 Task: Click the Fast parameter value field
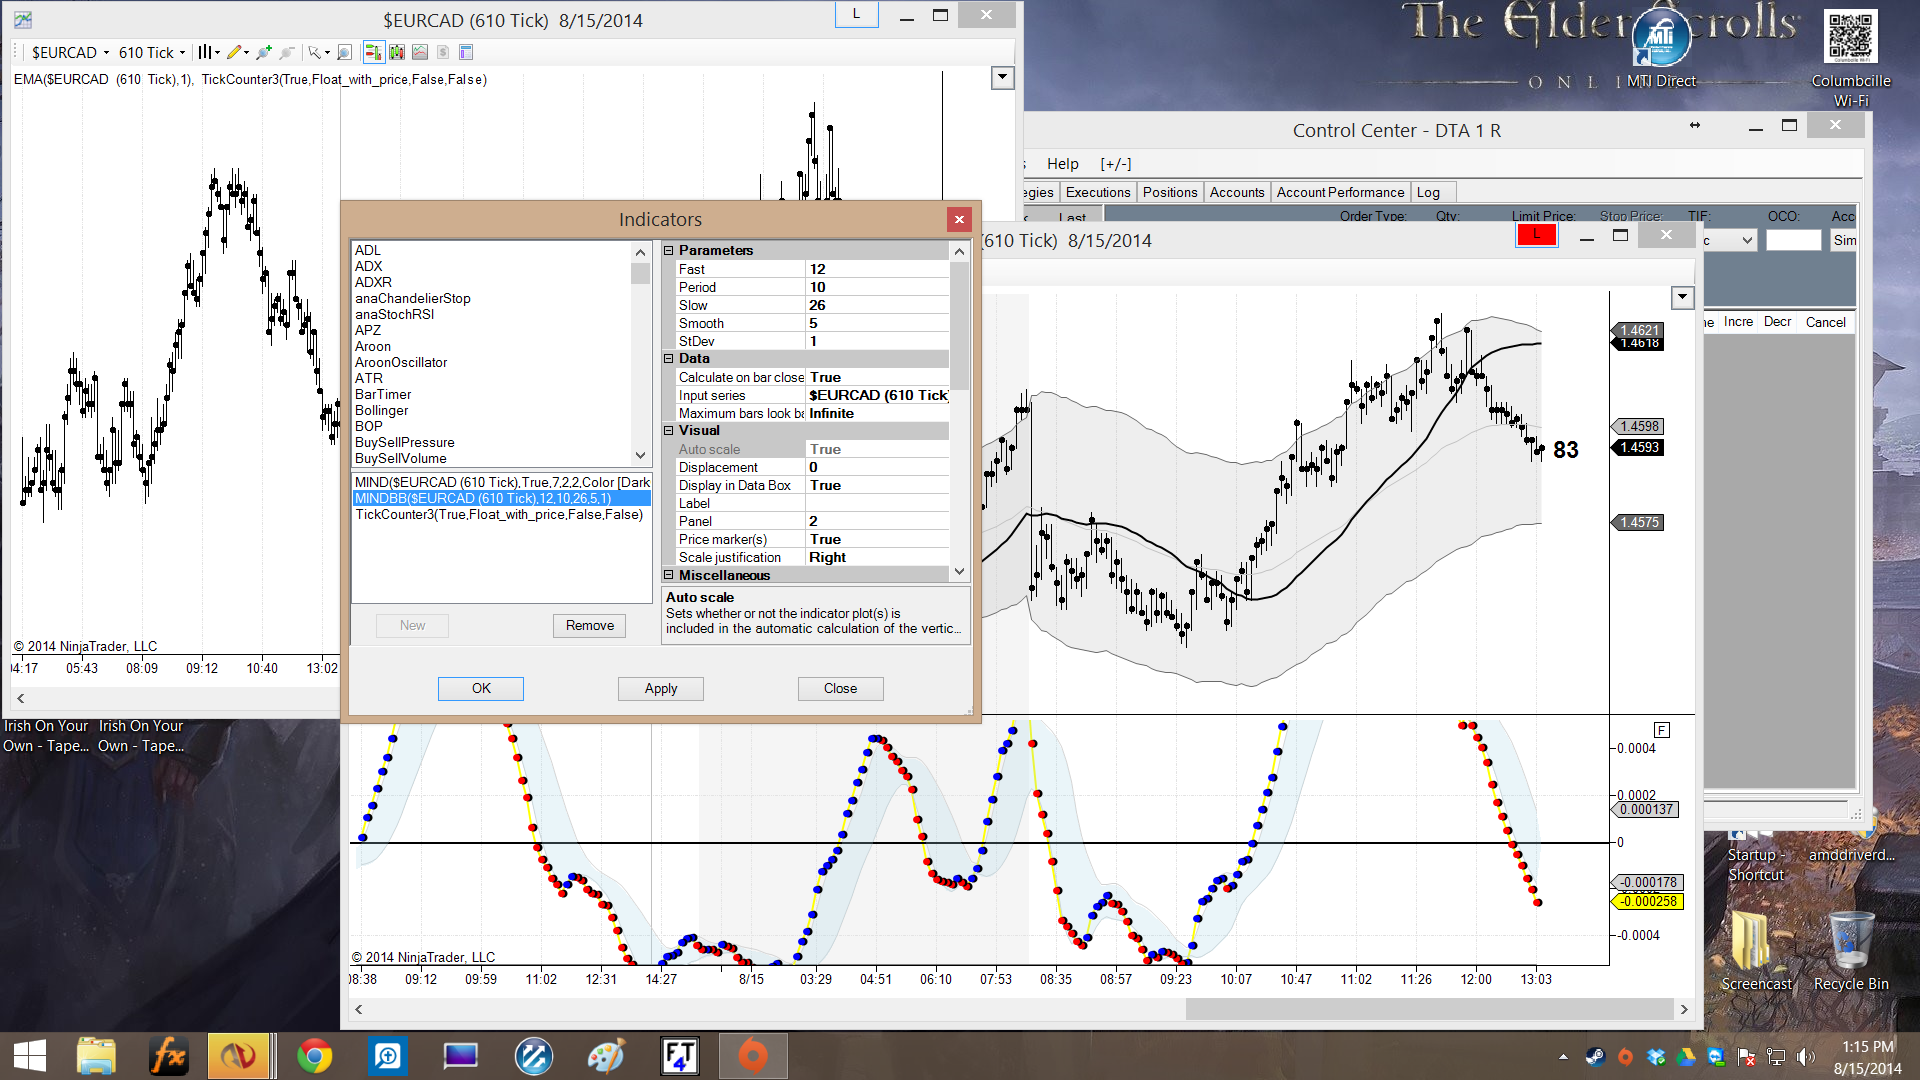(875, 269)
